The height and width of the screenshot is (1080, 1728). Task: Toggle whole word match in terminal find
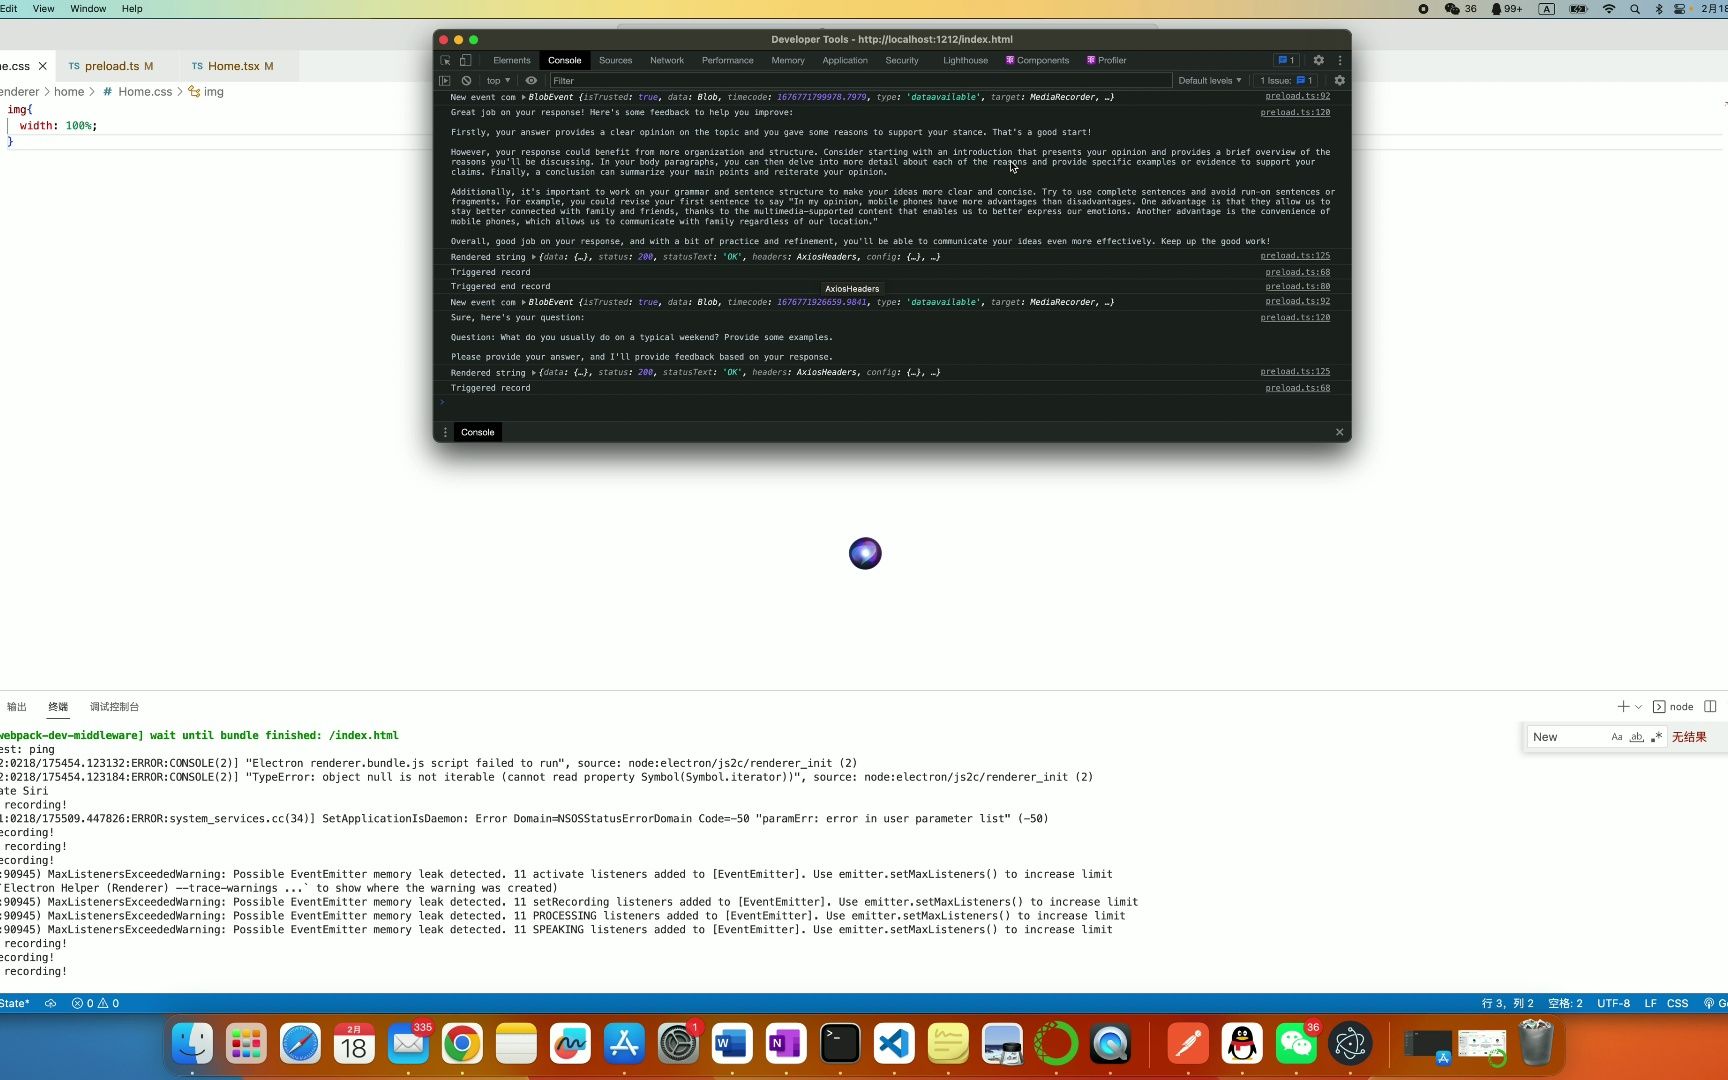click(1637, 737)
